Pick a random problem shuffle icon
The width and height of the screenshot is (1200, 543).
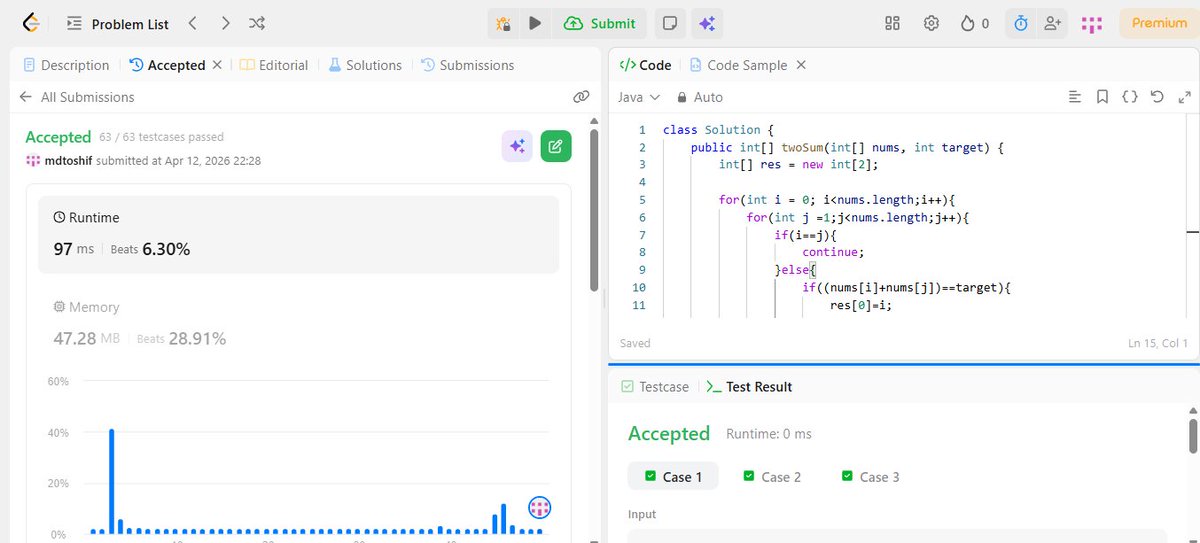(x=257, y=23)
